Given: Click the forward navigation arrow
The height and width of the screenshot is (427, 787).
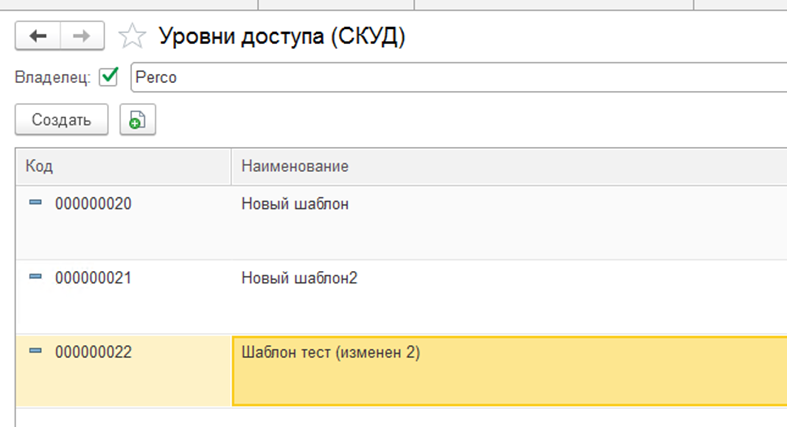Looking at the screenshot, I should (81, 37).
